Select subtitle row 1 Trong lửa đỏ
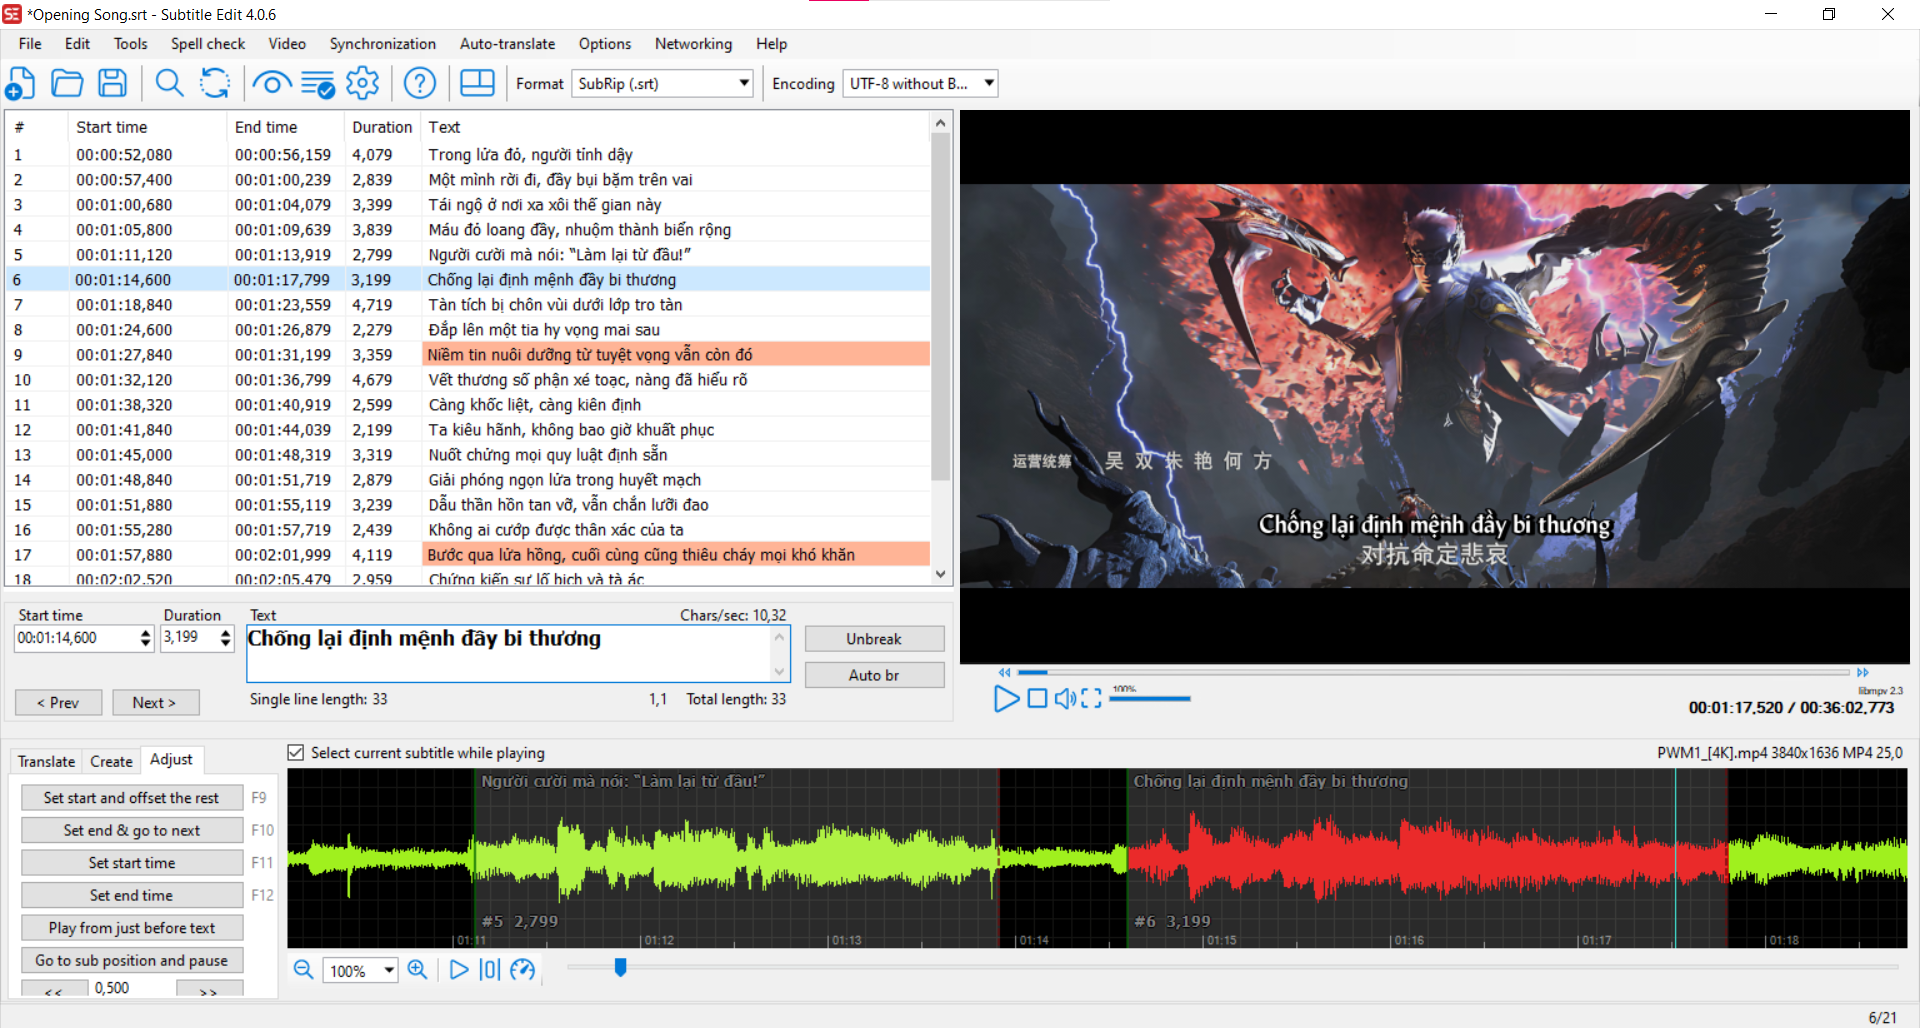This screenshot has width=1920, height=1028. (468, 154)
